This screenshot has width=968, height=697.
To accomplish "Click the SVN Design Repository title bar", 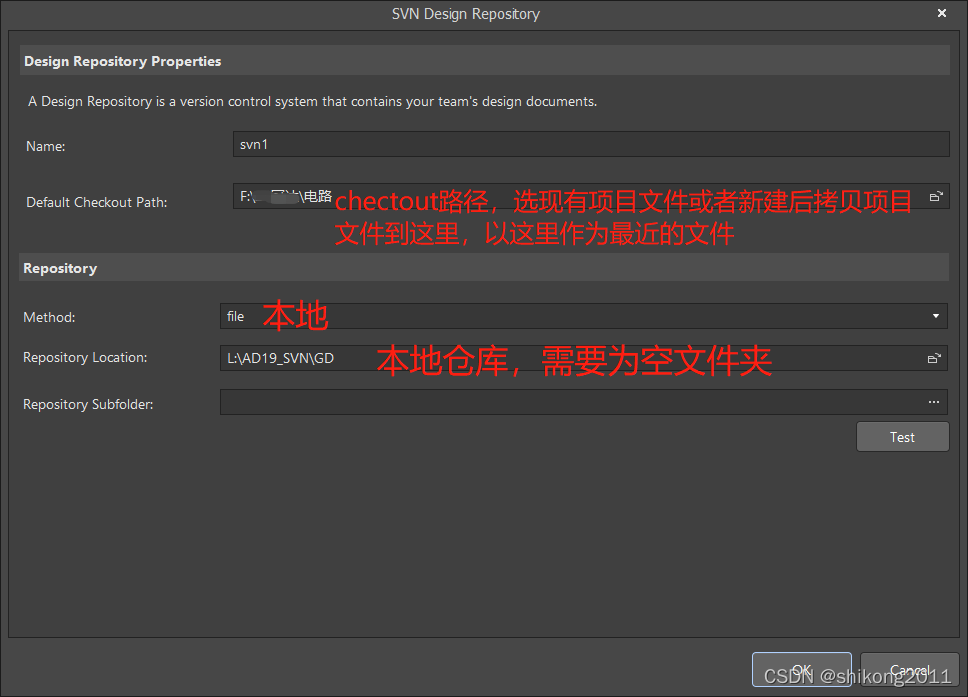I will point(466,14).
